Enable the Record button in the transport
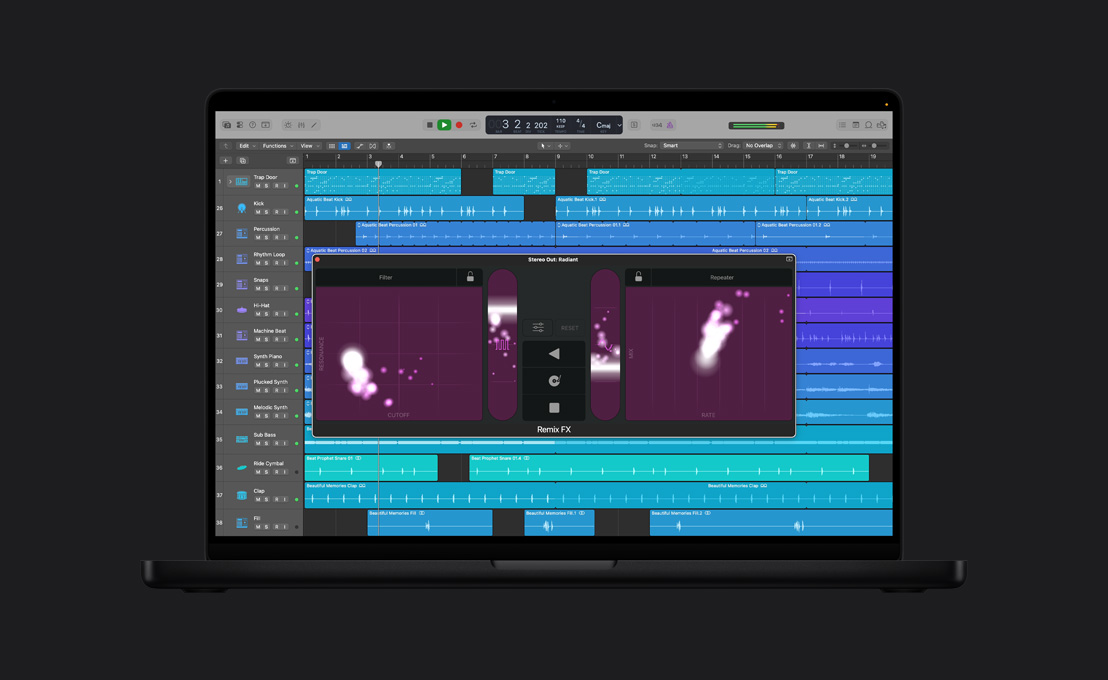This screenshot has width=1108, height=680. click(x=459, y=124)
